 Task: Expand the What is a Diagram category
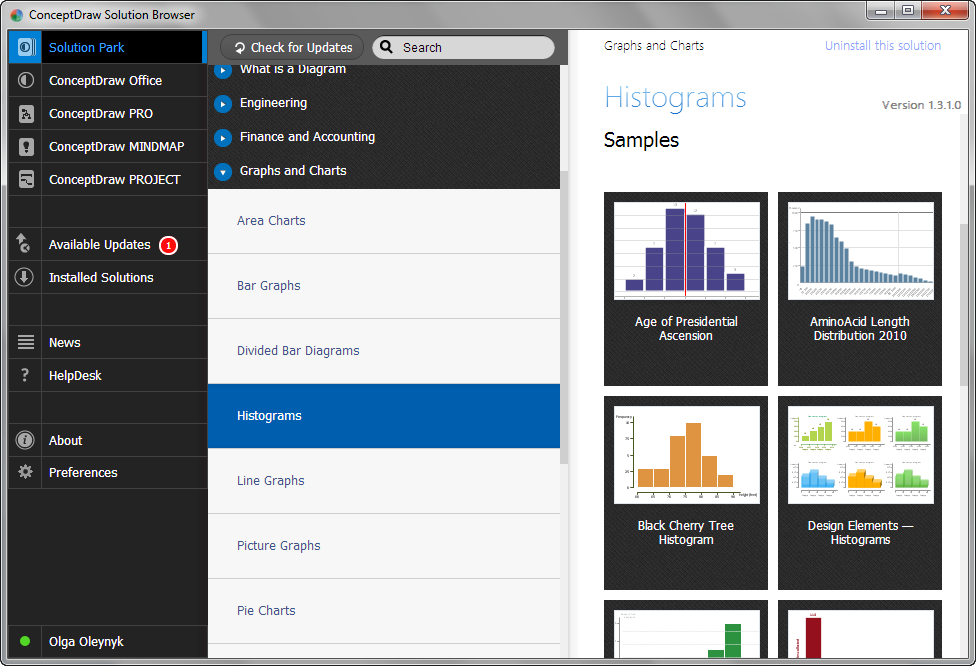pyautogui.click(x=223, y=71)
